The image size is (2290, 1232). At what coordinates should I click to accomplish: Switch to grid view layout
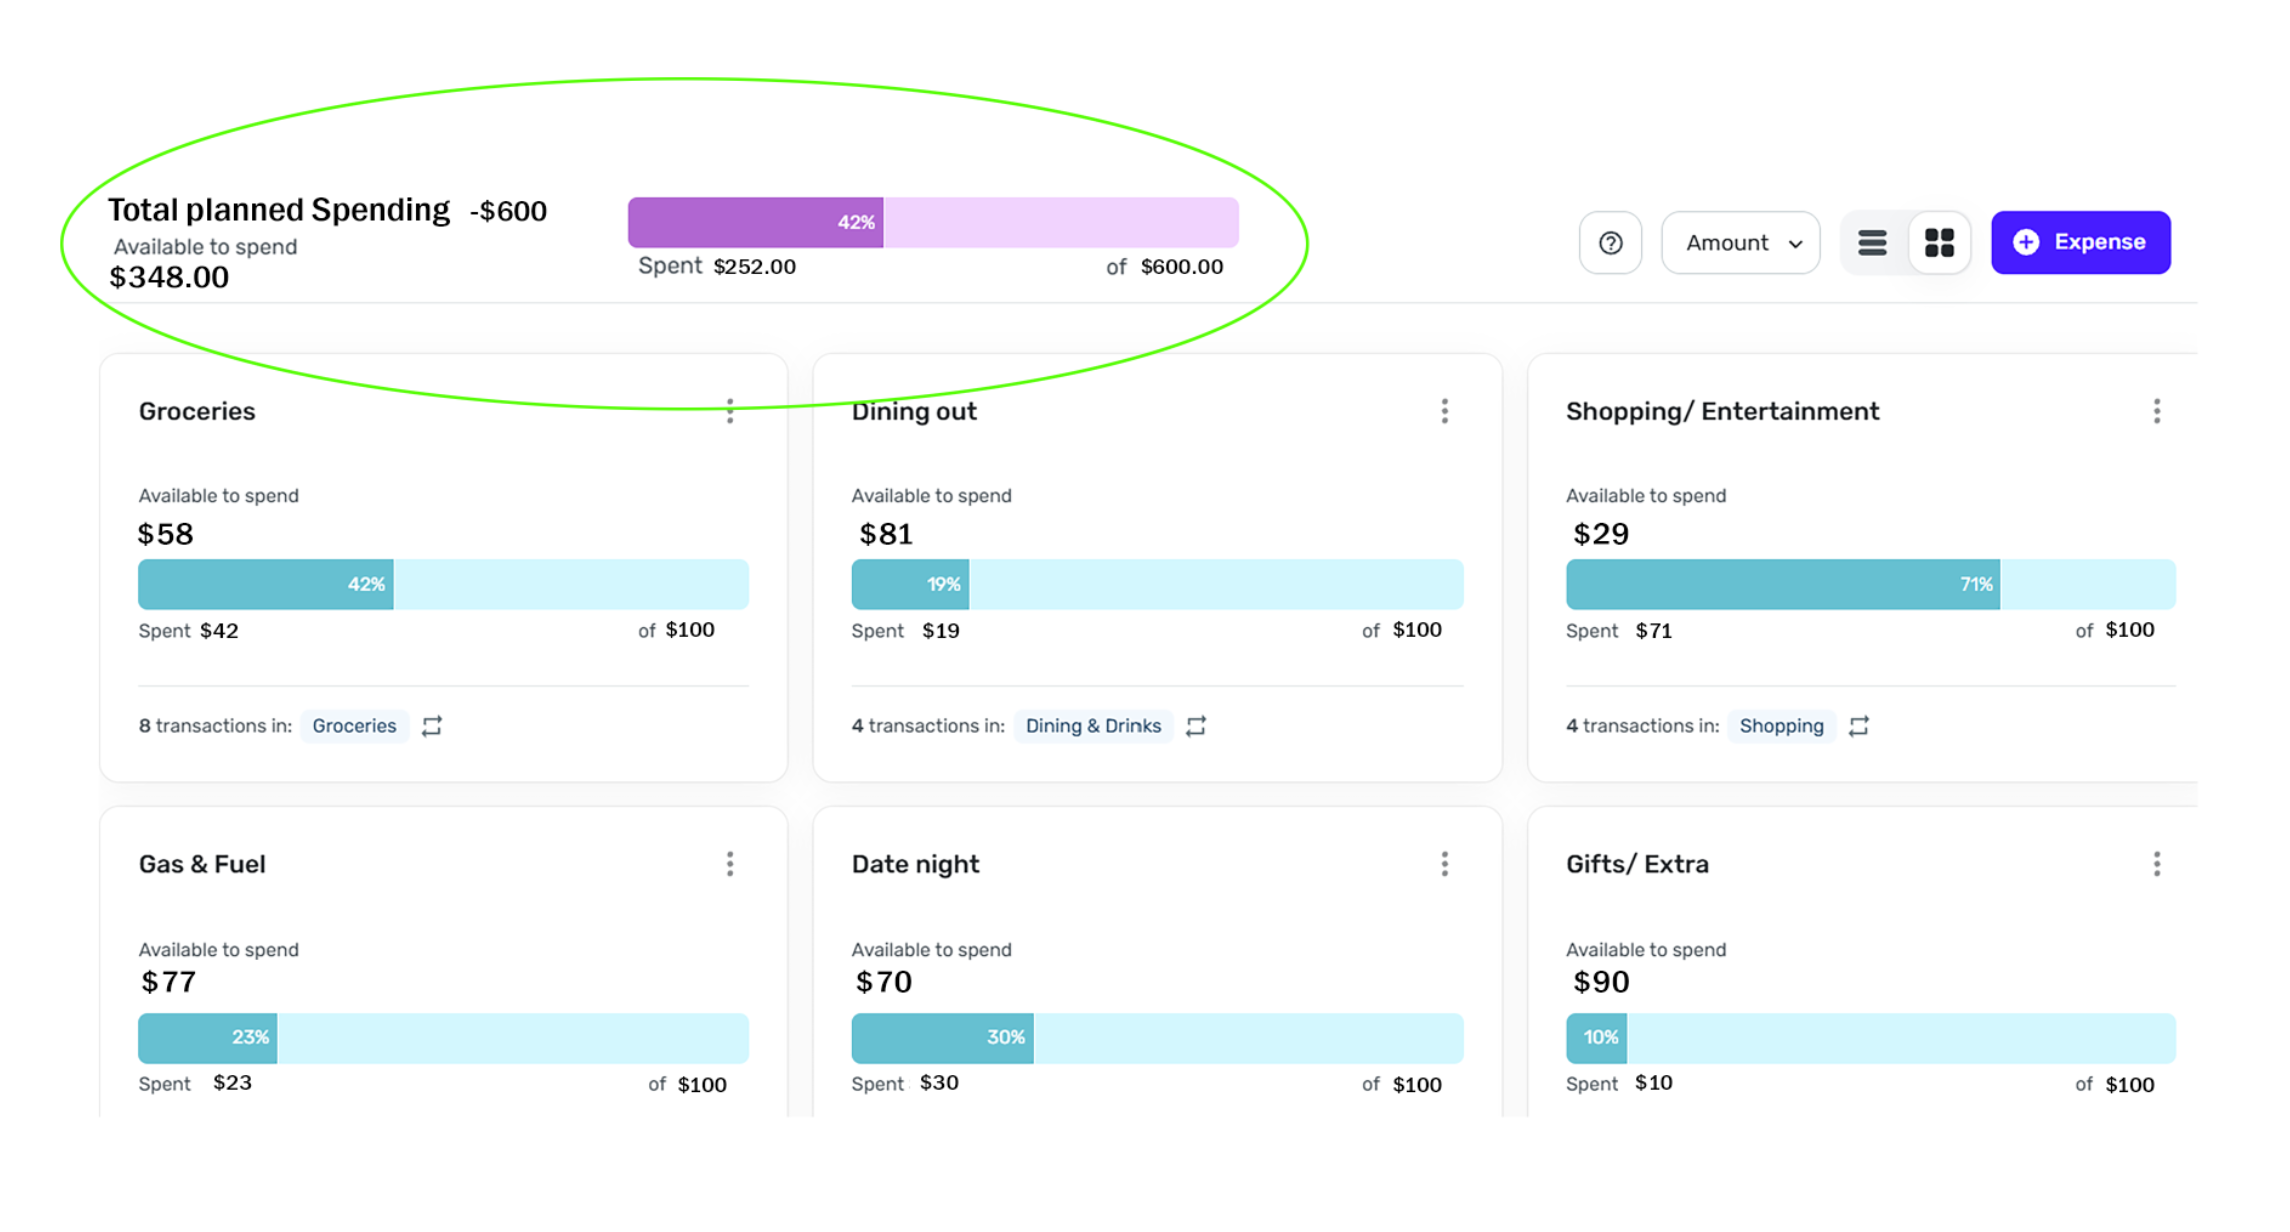pos(1939,243)
